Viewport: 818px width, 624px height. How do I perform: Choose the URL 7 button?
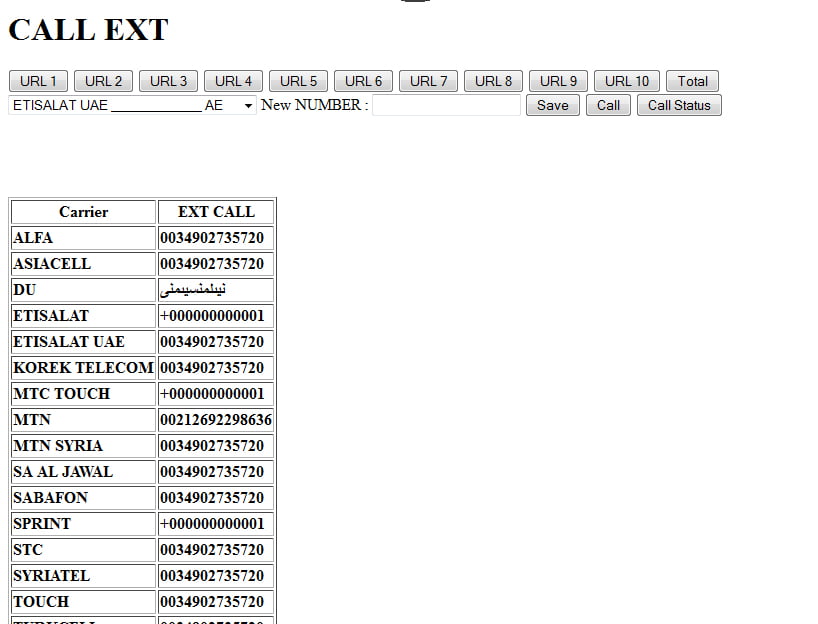[x=429, y=81]
